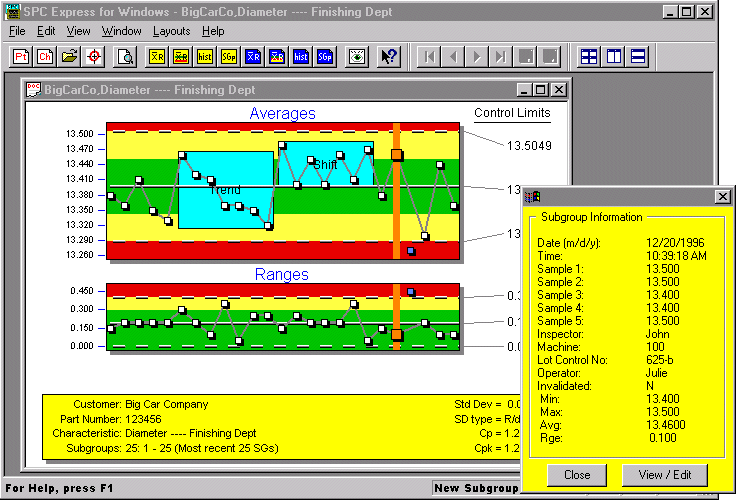Open a file with the folder icon
This screenshot has width=736, height=500.
70,57
